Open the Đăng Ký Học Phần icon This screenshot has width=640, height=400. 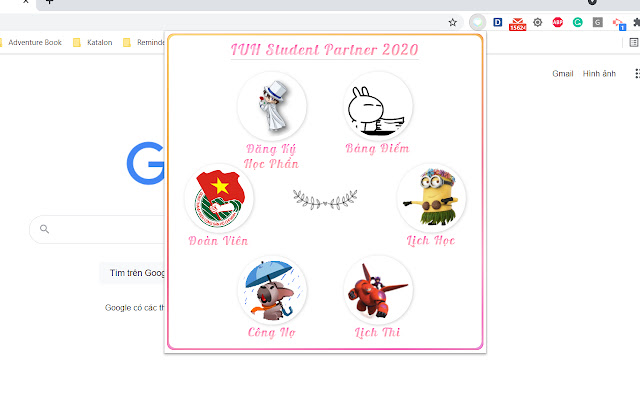(x=272, y=106)
